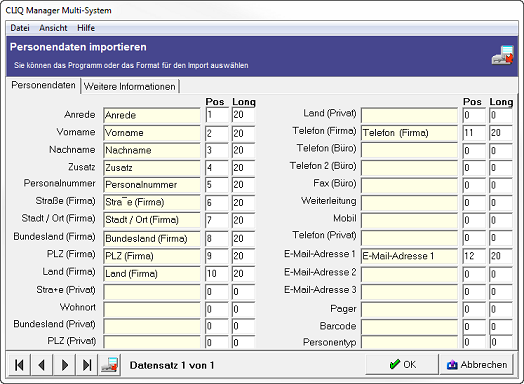The image size is (524, 384).
Task: Jump to last record navigation button
Action: tap(87, 365)
